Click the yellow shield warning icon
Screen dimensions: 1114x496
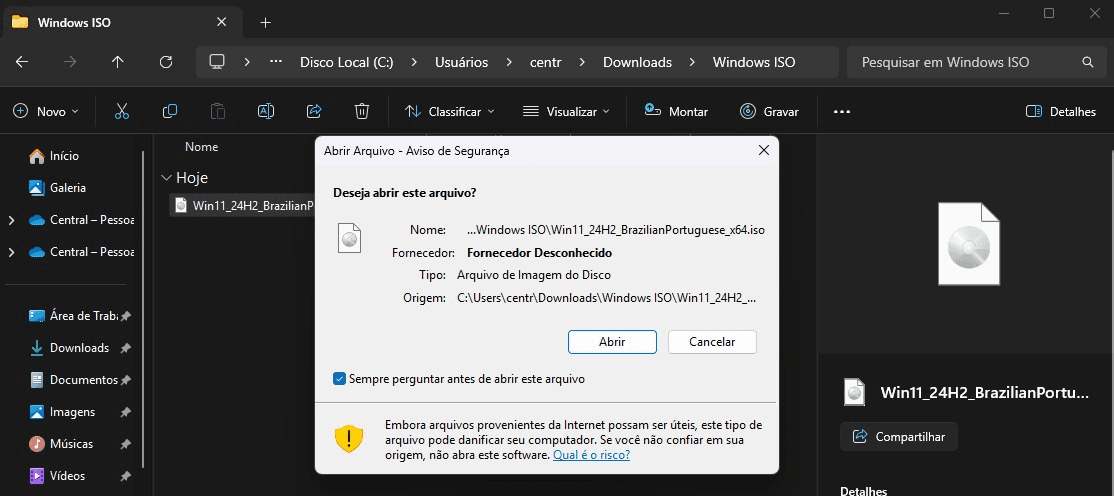click(349, 438)
